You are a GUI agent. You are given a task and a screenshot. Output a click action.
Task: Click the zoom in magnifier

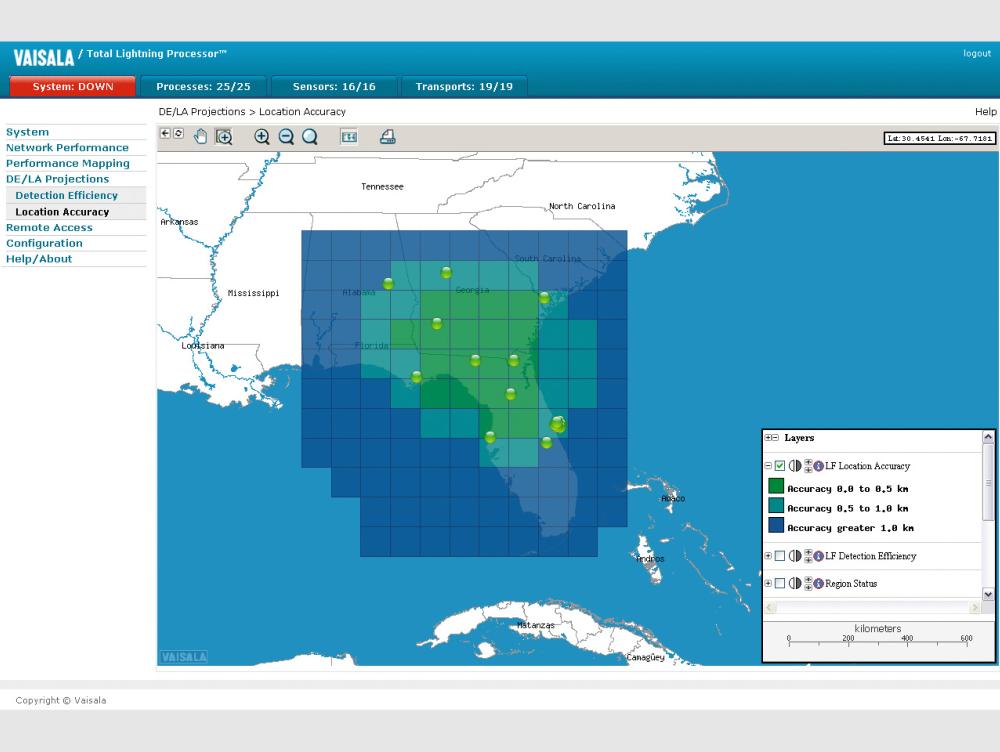(262, 137)
